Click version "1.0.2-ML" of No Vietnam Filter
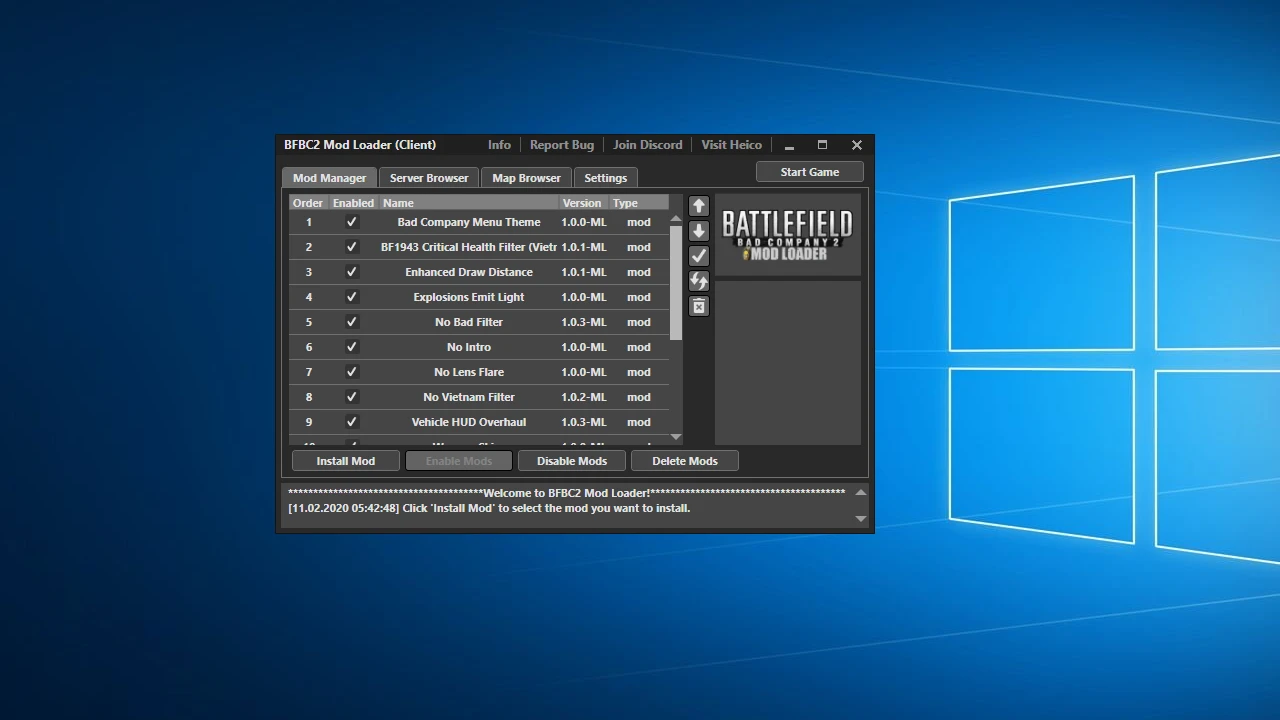The width and height of the screenshot is (1280, 720). (584, 397)
